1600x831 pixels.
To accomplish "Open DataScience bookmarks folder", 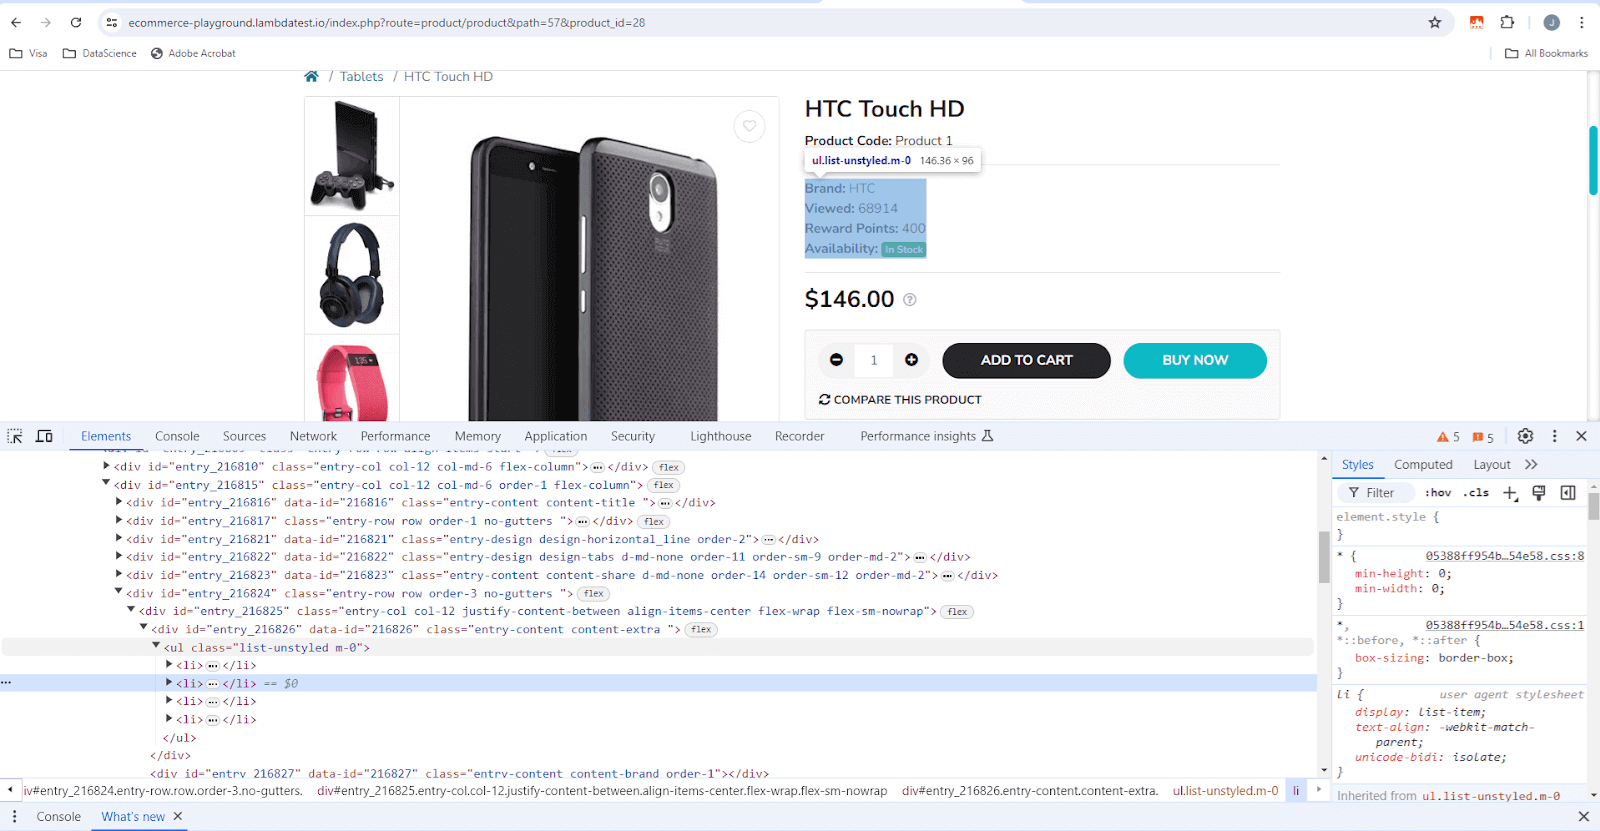I will [x=99, y=54].
